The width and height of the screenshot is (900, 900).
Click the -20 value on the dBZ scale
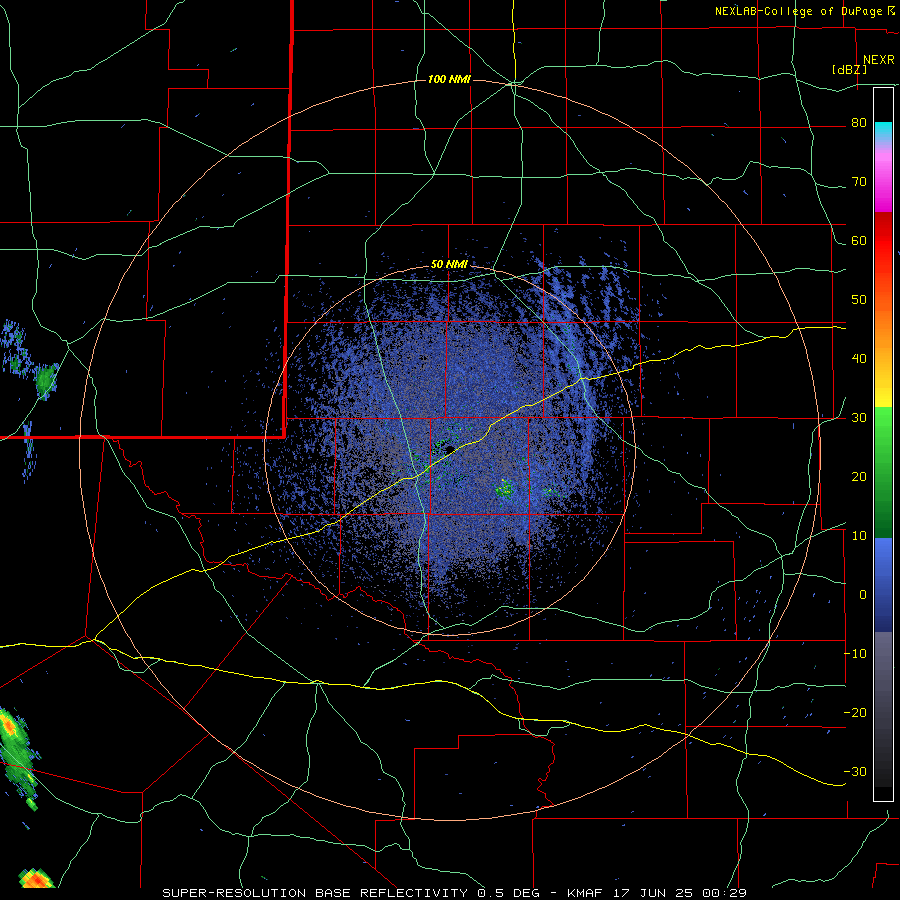(x=855, y=713)
